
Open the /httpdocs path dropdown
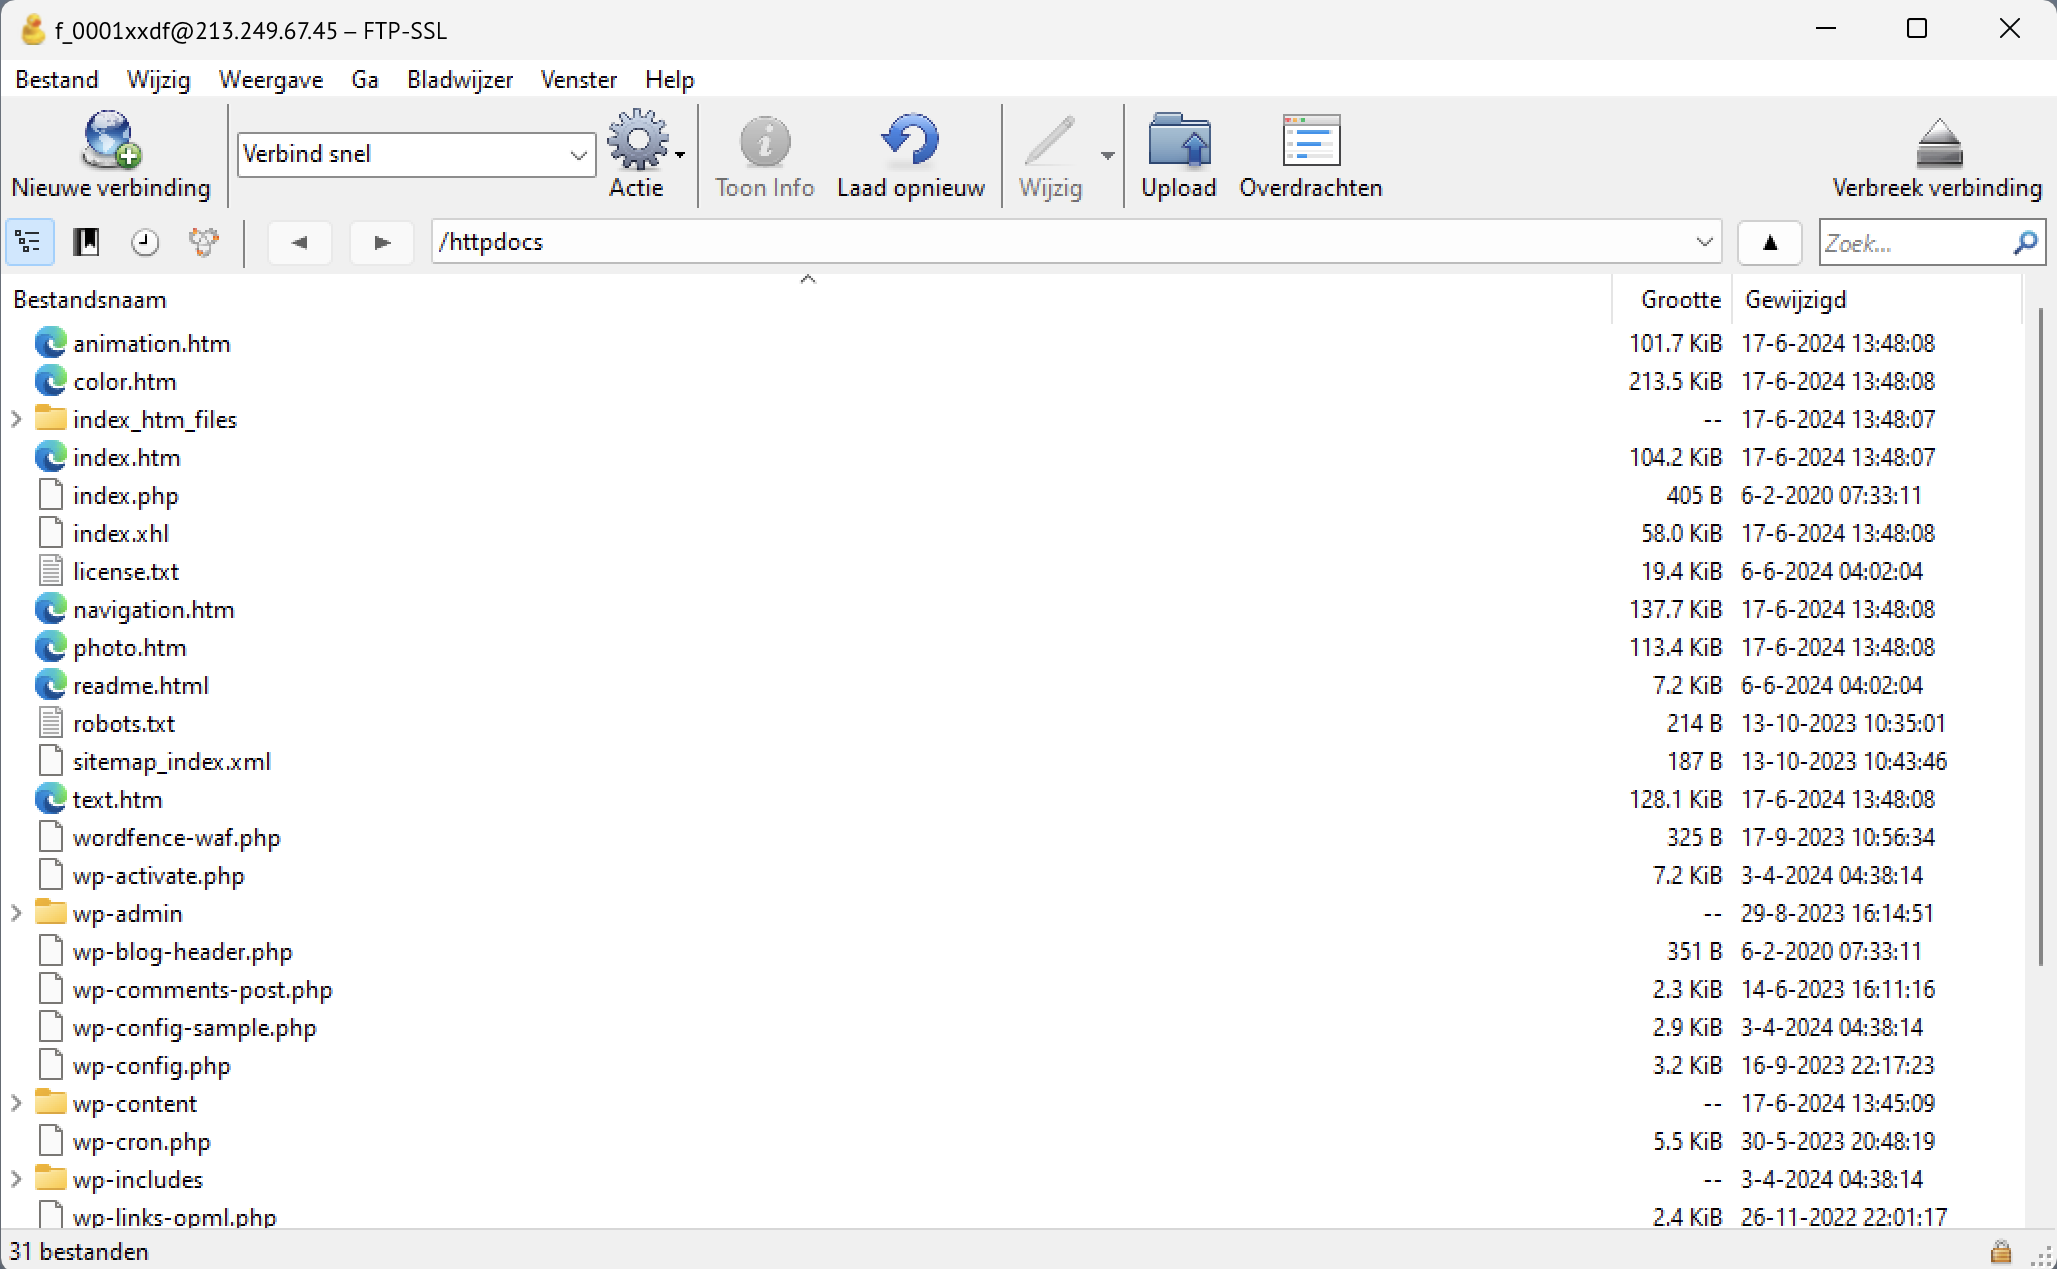click(x=1704, y=242)
